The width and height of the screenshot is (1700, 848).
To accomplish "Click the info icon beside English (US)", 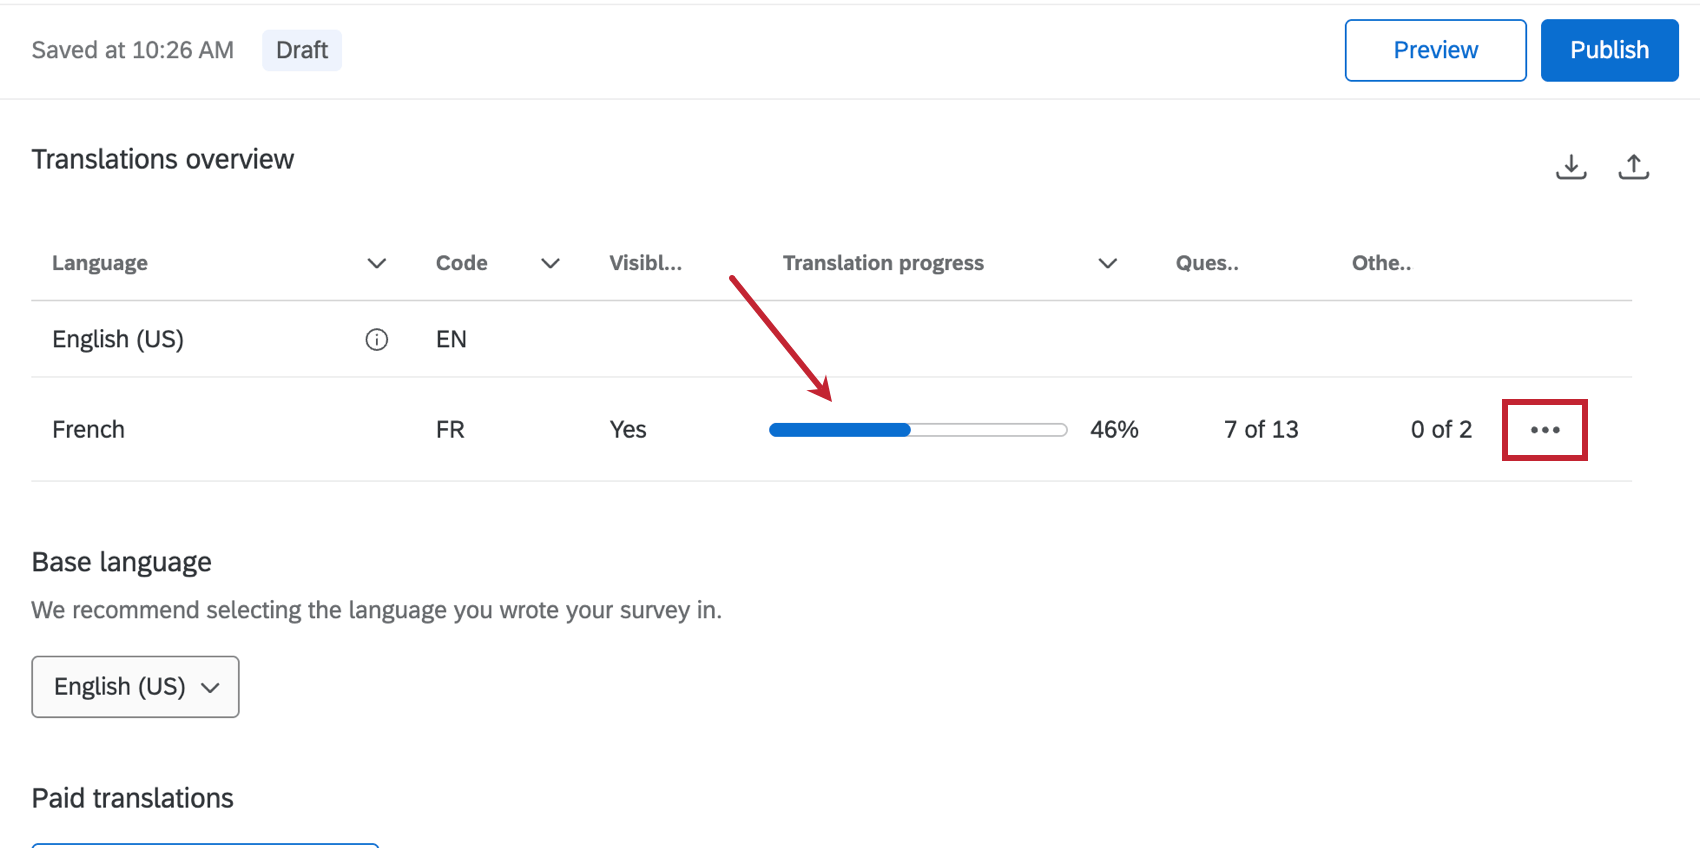I will point(377,339).
